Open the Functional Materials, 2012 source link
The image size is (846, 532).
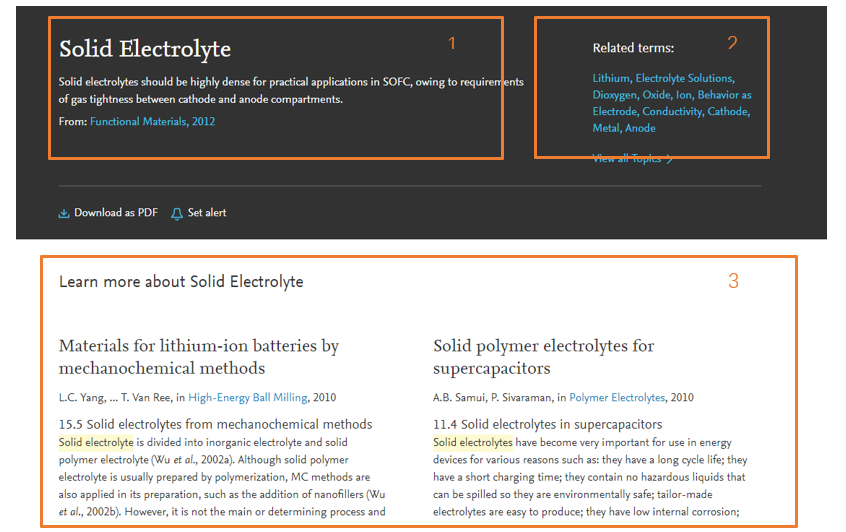point(152,122)
